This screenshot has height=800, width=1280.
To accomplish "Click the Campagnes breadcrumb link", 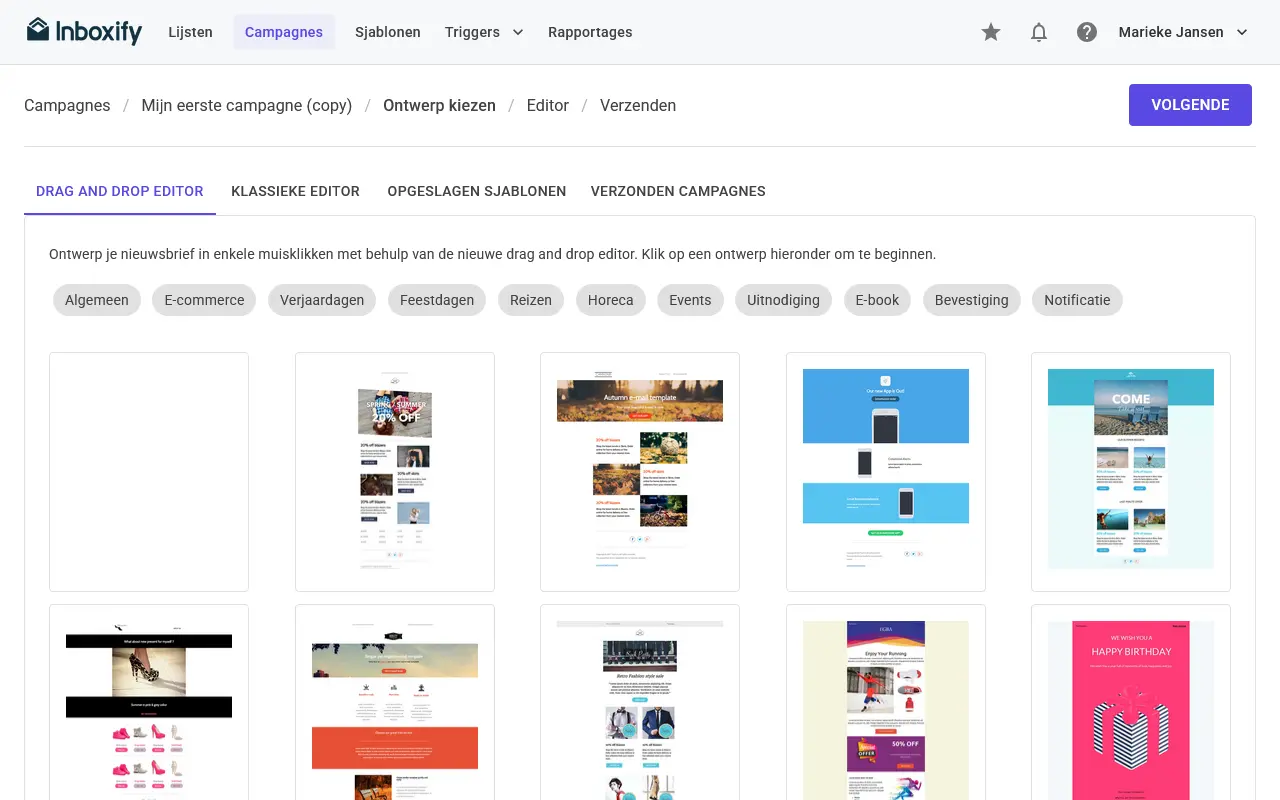I will [67, 105].
